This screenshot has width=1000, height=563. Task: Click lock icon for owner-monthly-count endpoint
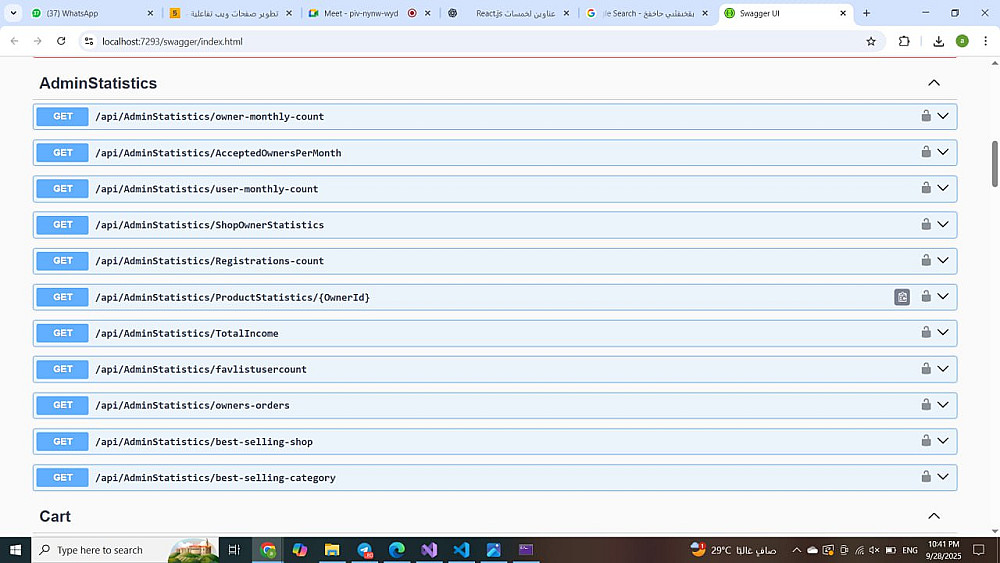925,116
